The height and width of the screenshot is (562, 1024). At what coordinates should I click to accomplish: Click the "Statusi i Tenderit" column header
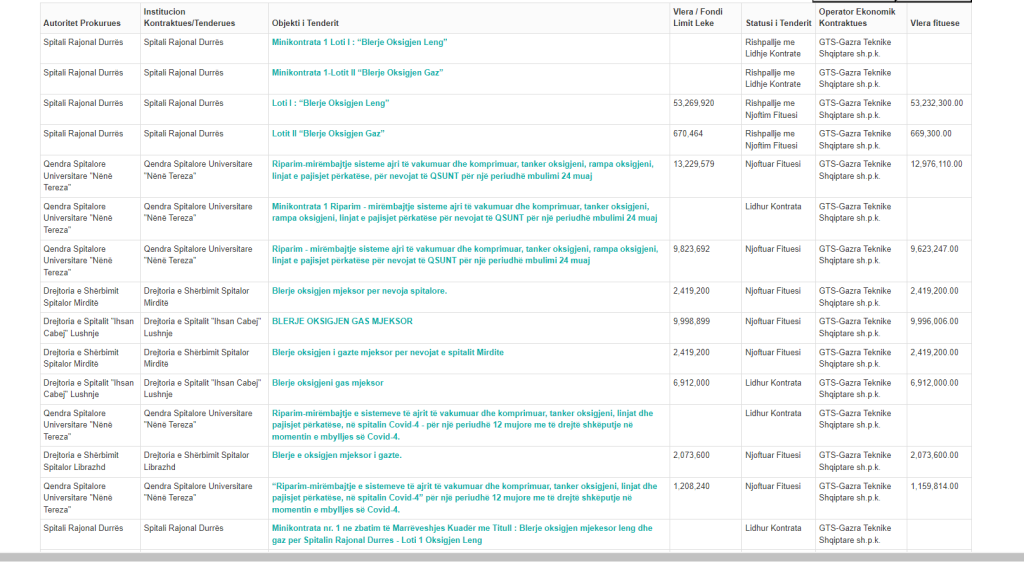point(778,22)
